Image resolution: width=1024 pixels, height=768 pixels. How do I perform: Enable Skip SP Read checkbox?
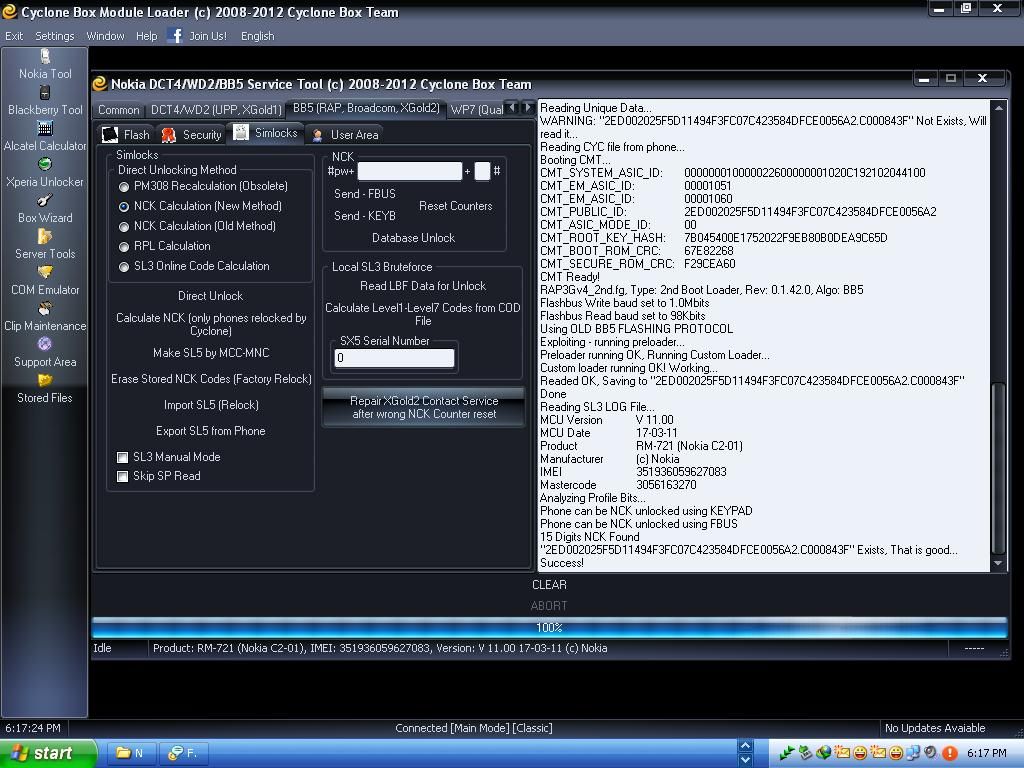tap(122, 476)
